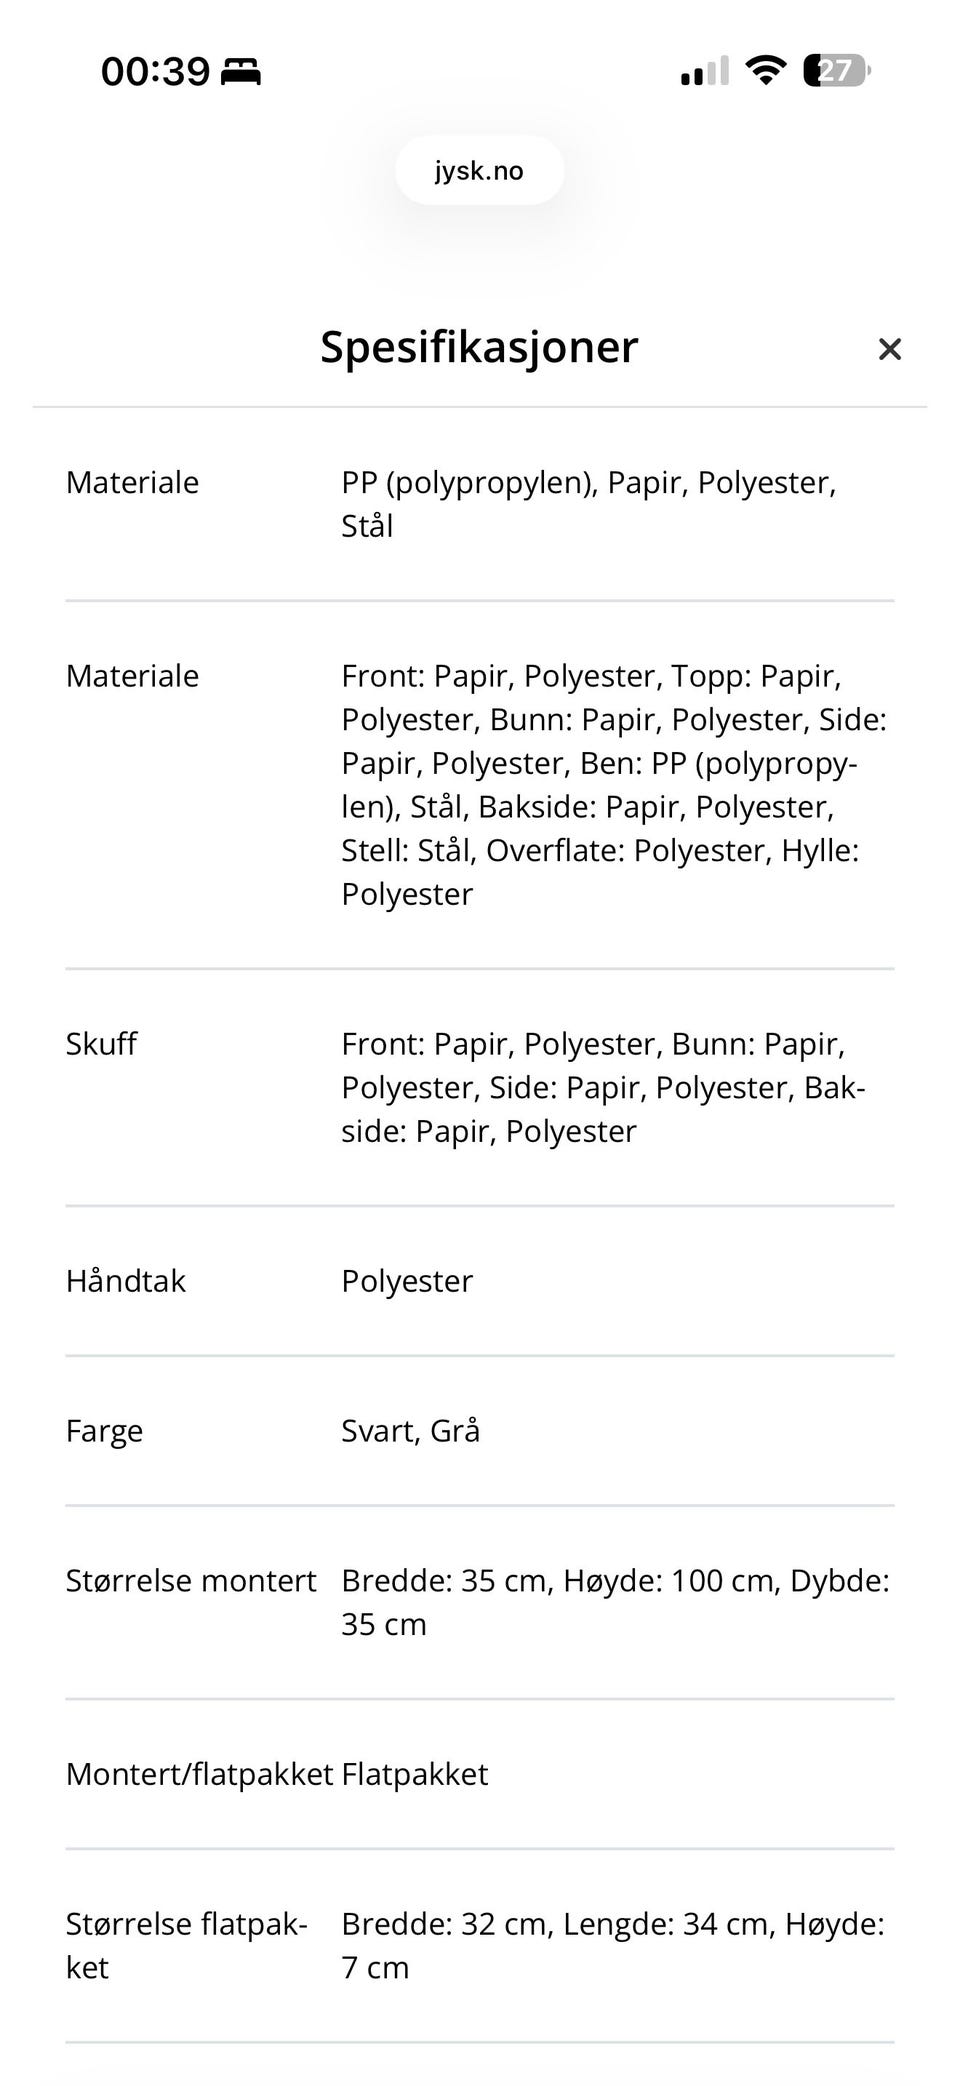Tap the Farge row label
Screen dimensions: 960x2086
coord(104,1431)
